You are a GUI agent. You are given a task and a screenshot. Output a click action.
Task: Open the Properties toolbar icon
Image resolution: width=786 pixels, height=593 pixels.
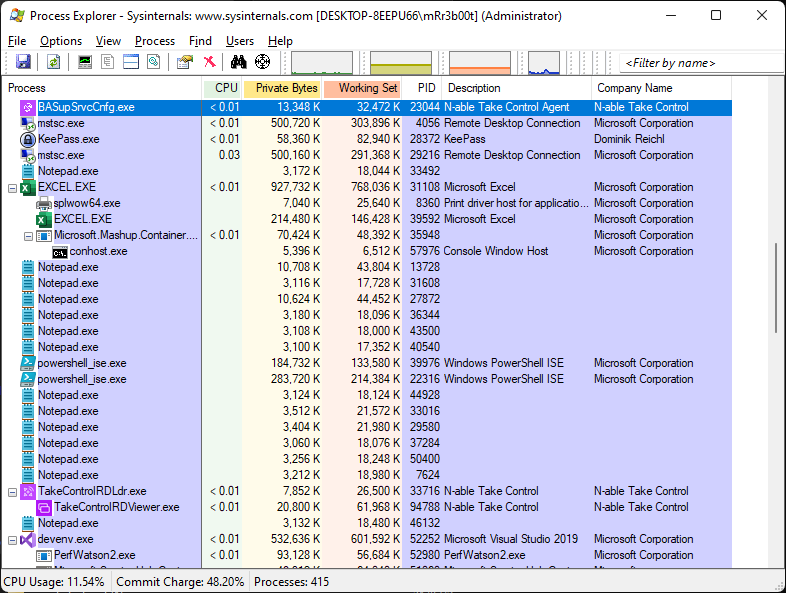184,62
